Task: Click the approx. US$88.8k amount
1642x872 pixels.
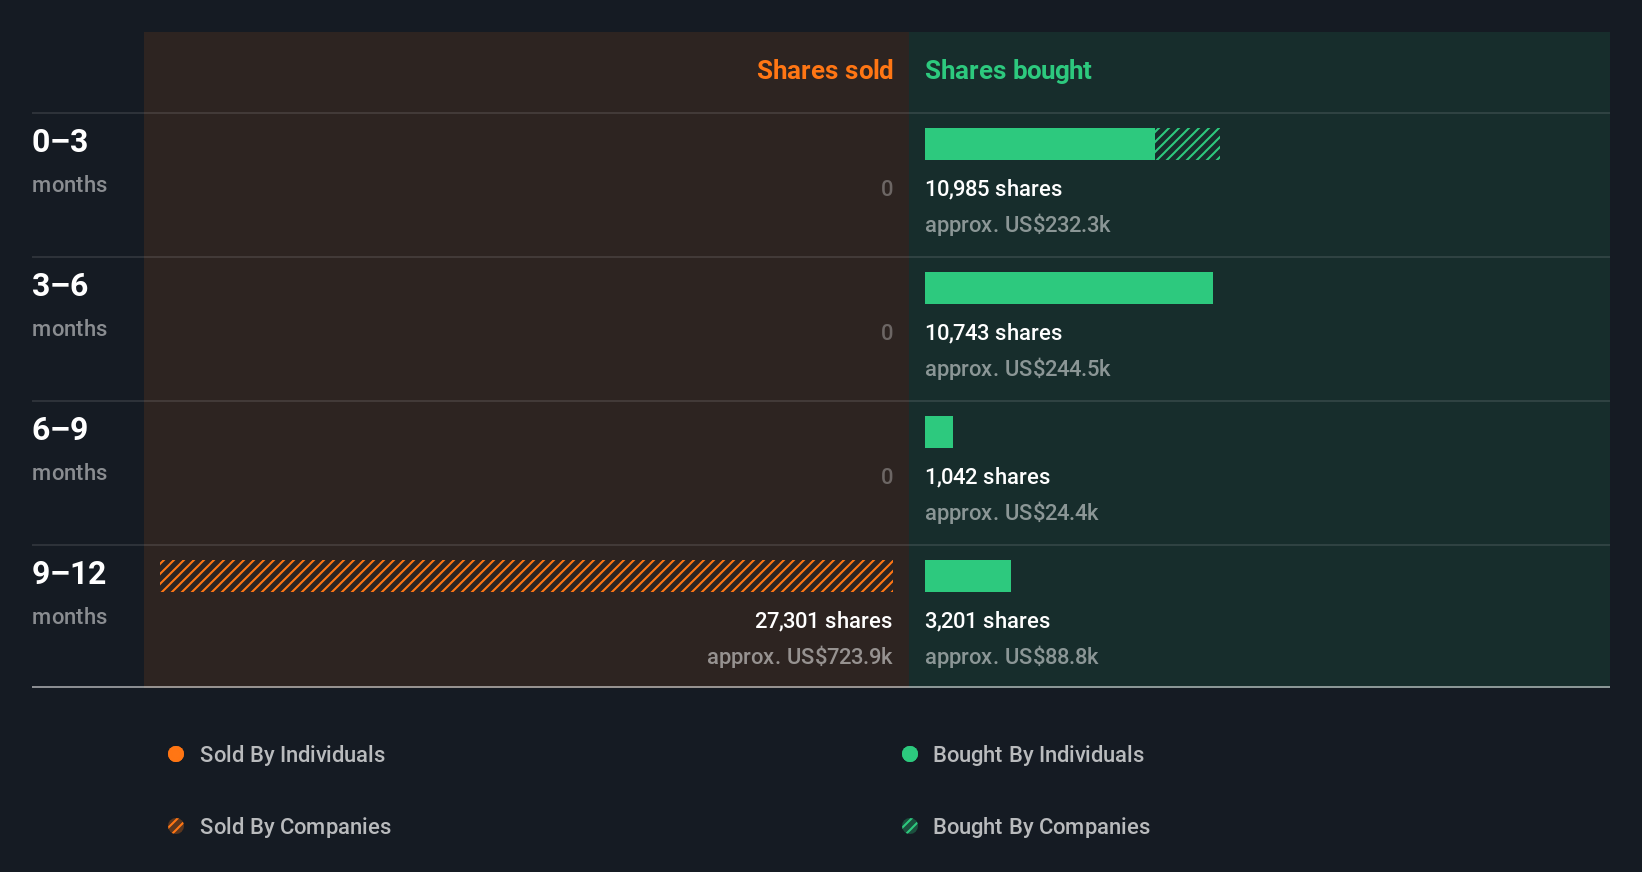Action: pos(1011,656)
